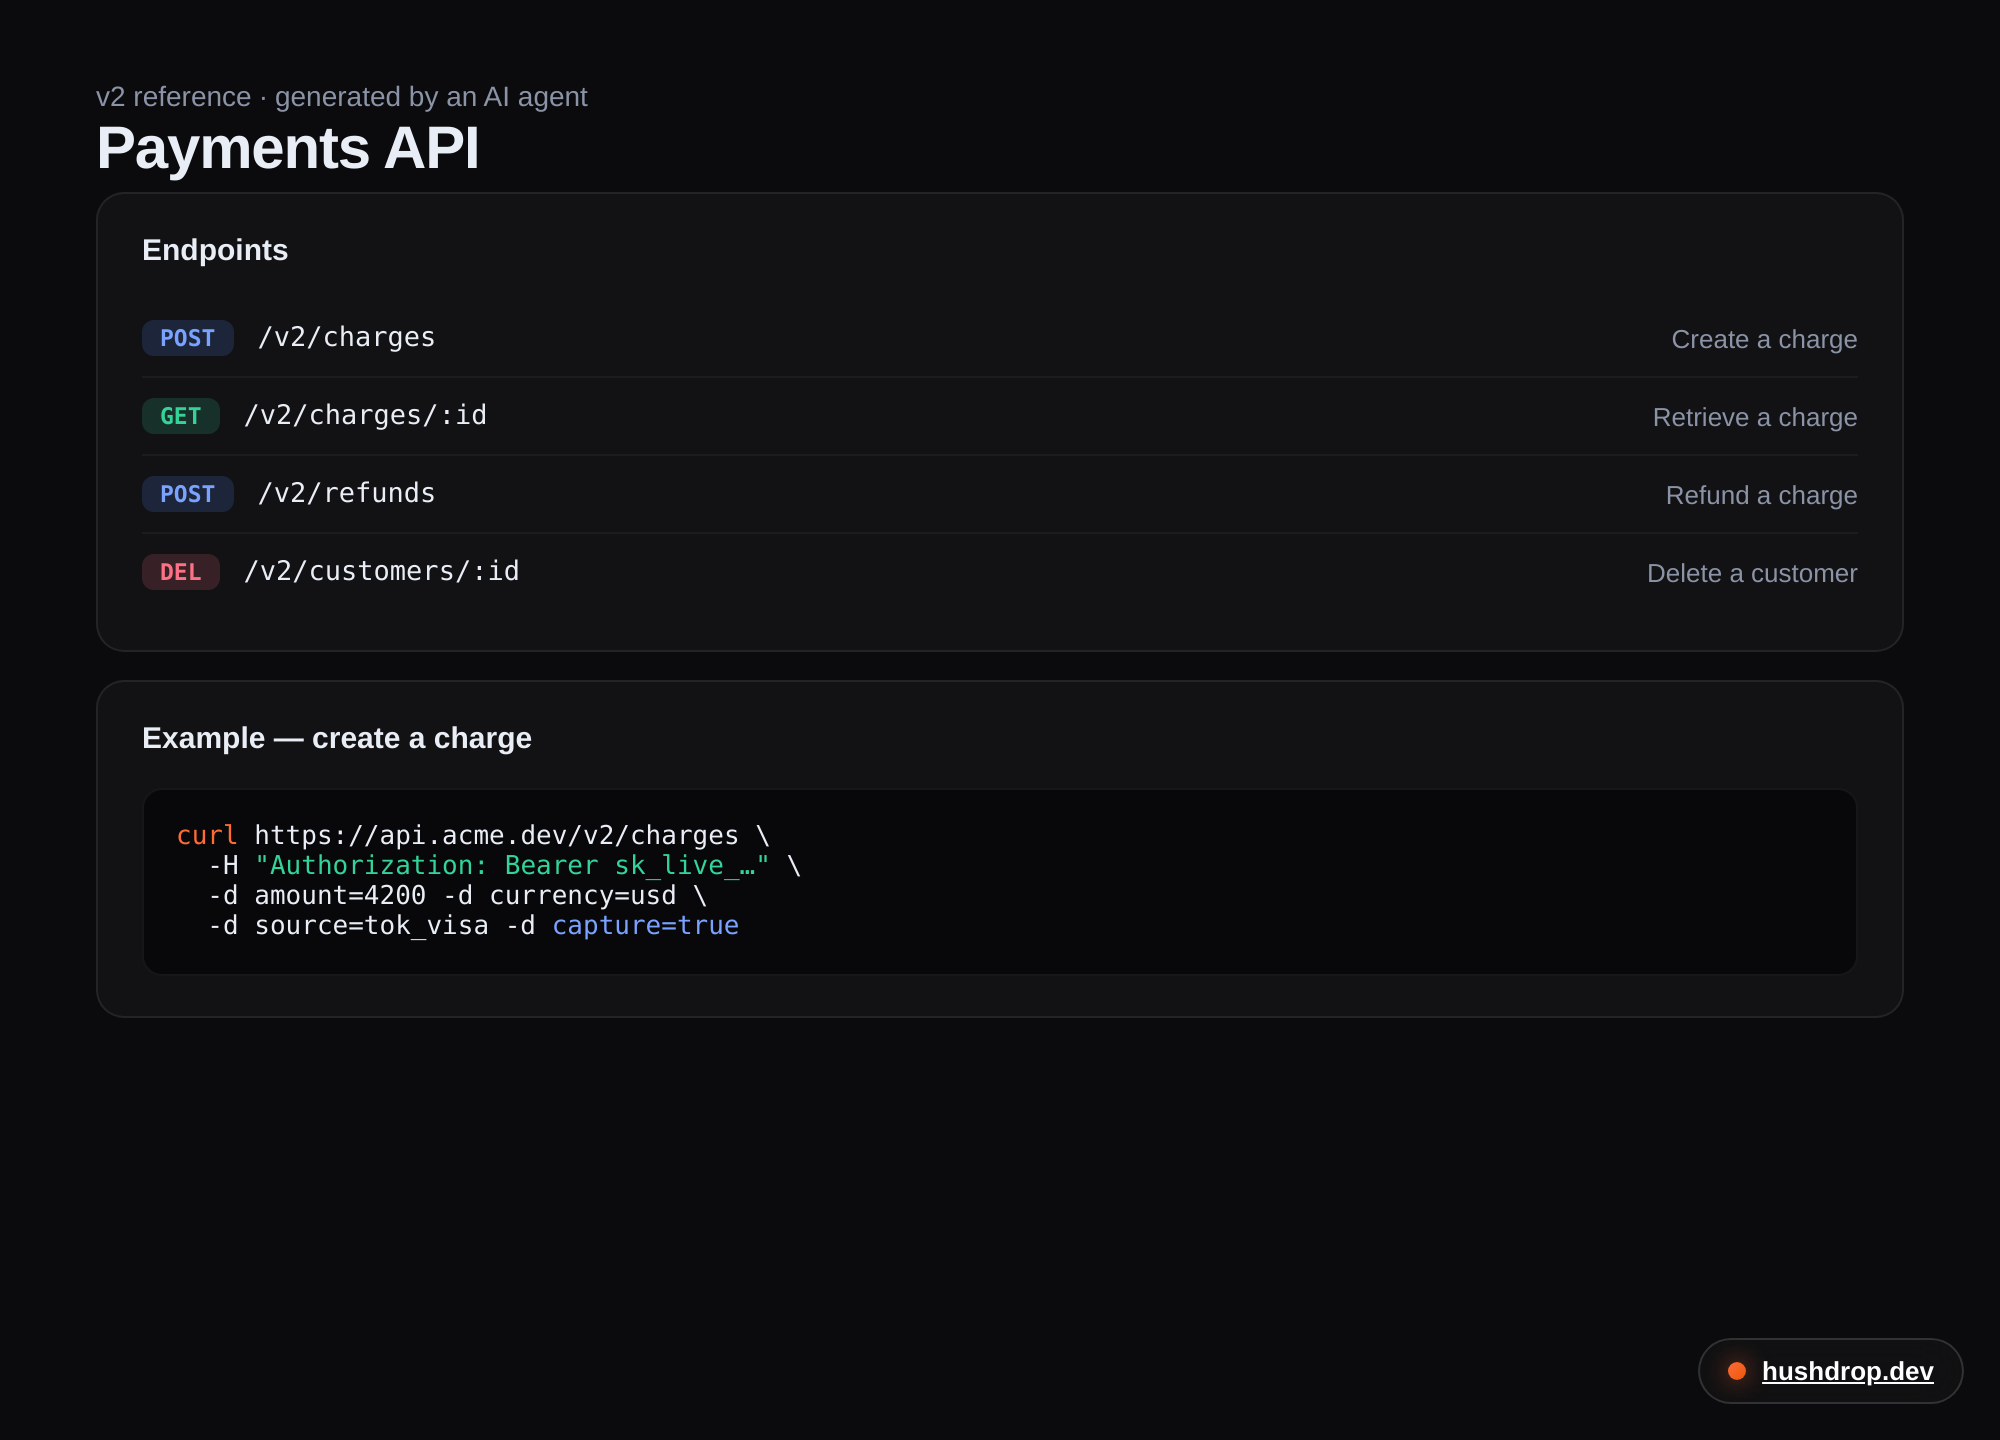Click the 'Example — create a charge' heading
Viewport: 2000px width, 1440px height.
(337, 738)
